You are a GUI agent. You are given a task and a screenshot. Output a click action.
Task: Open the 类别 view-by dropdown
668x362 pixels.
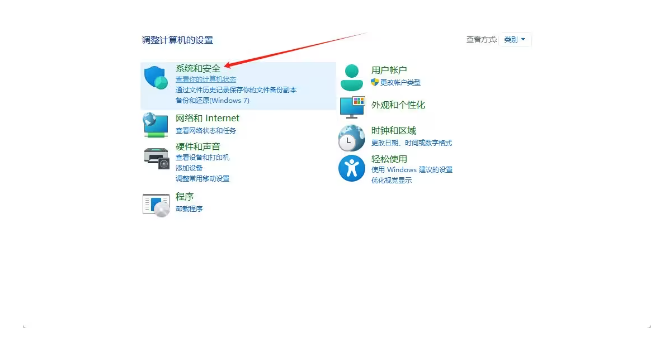[x=515, y=40]
